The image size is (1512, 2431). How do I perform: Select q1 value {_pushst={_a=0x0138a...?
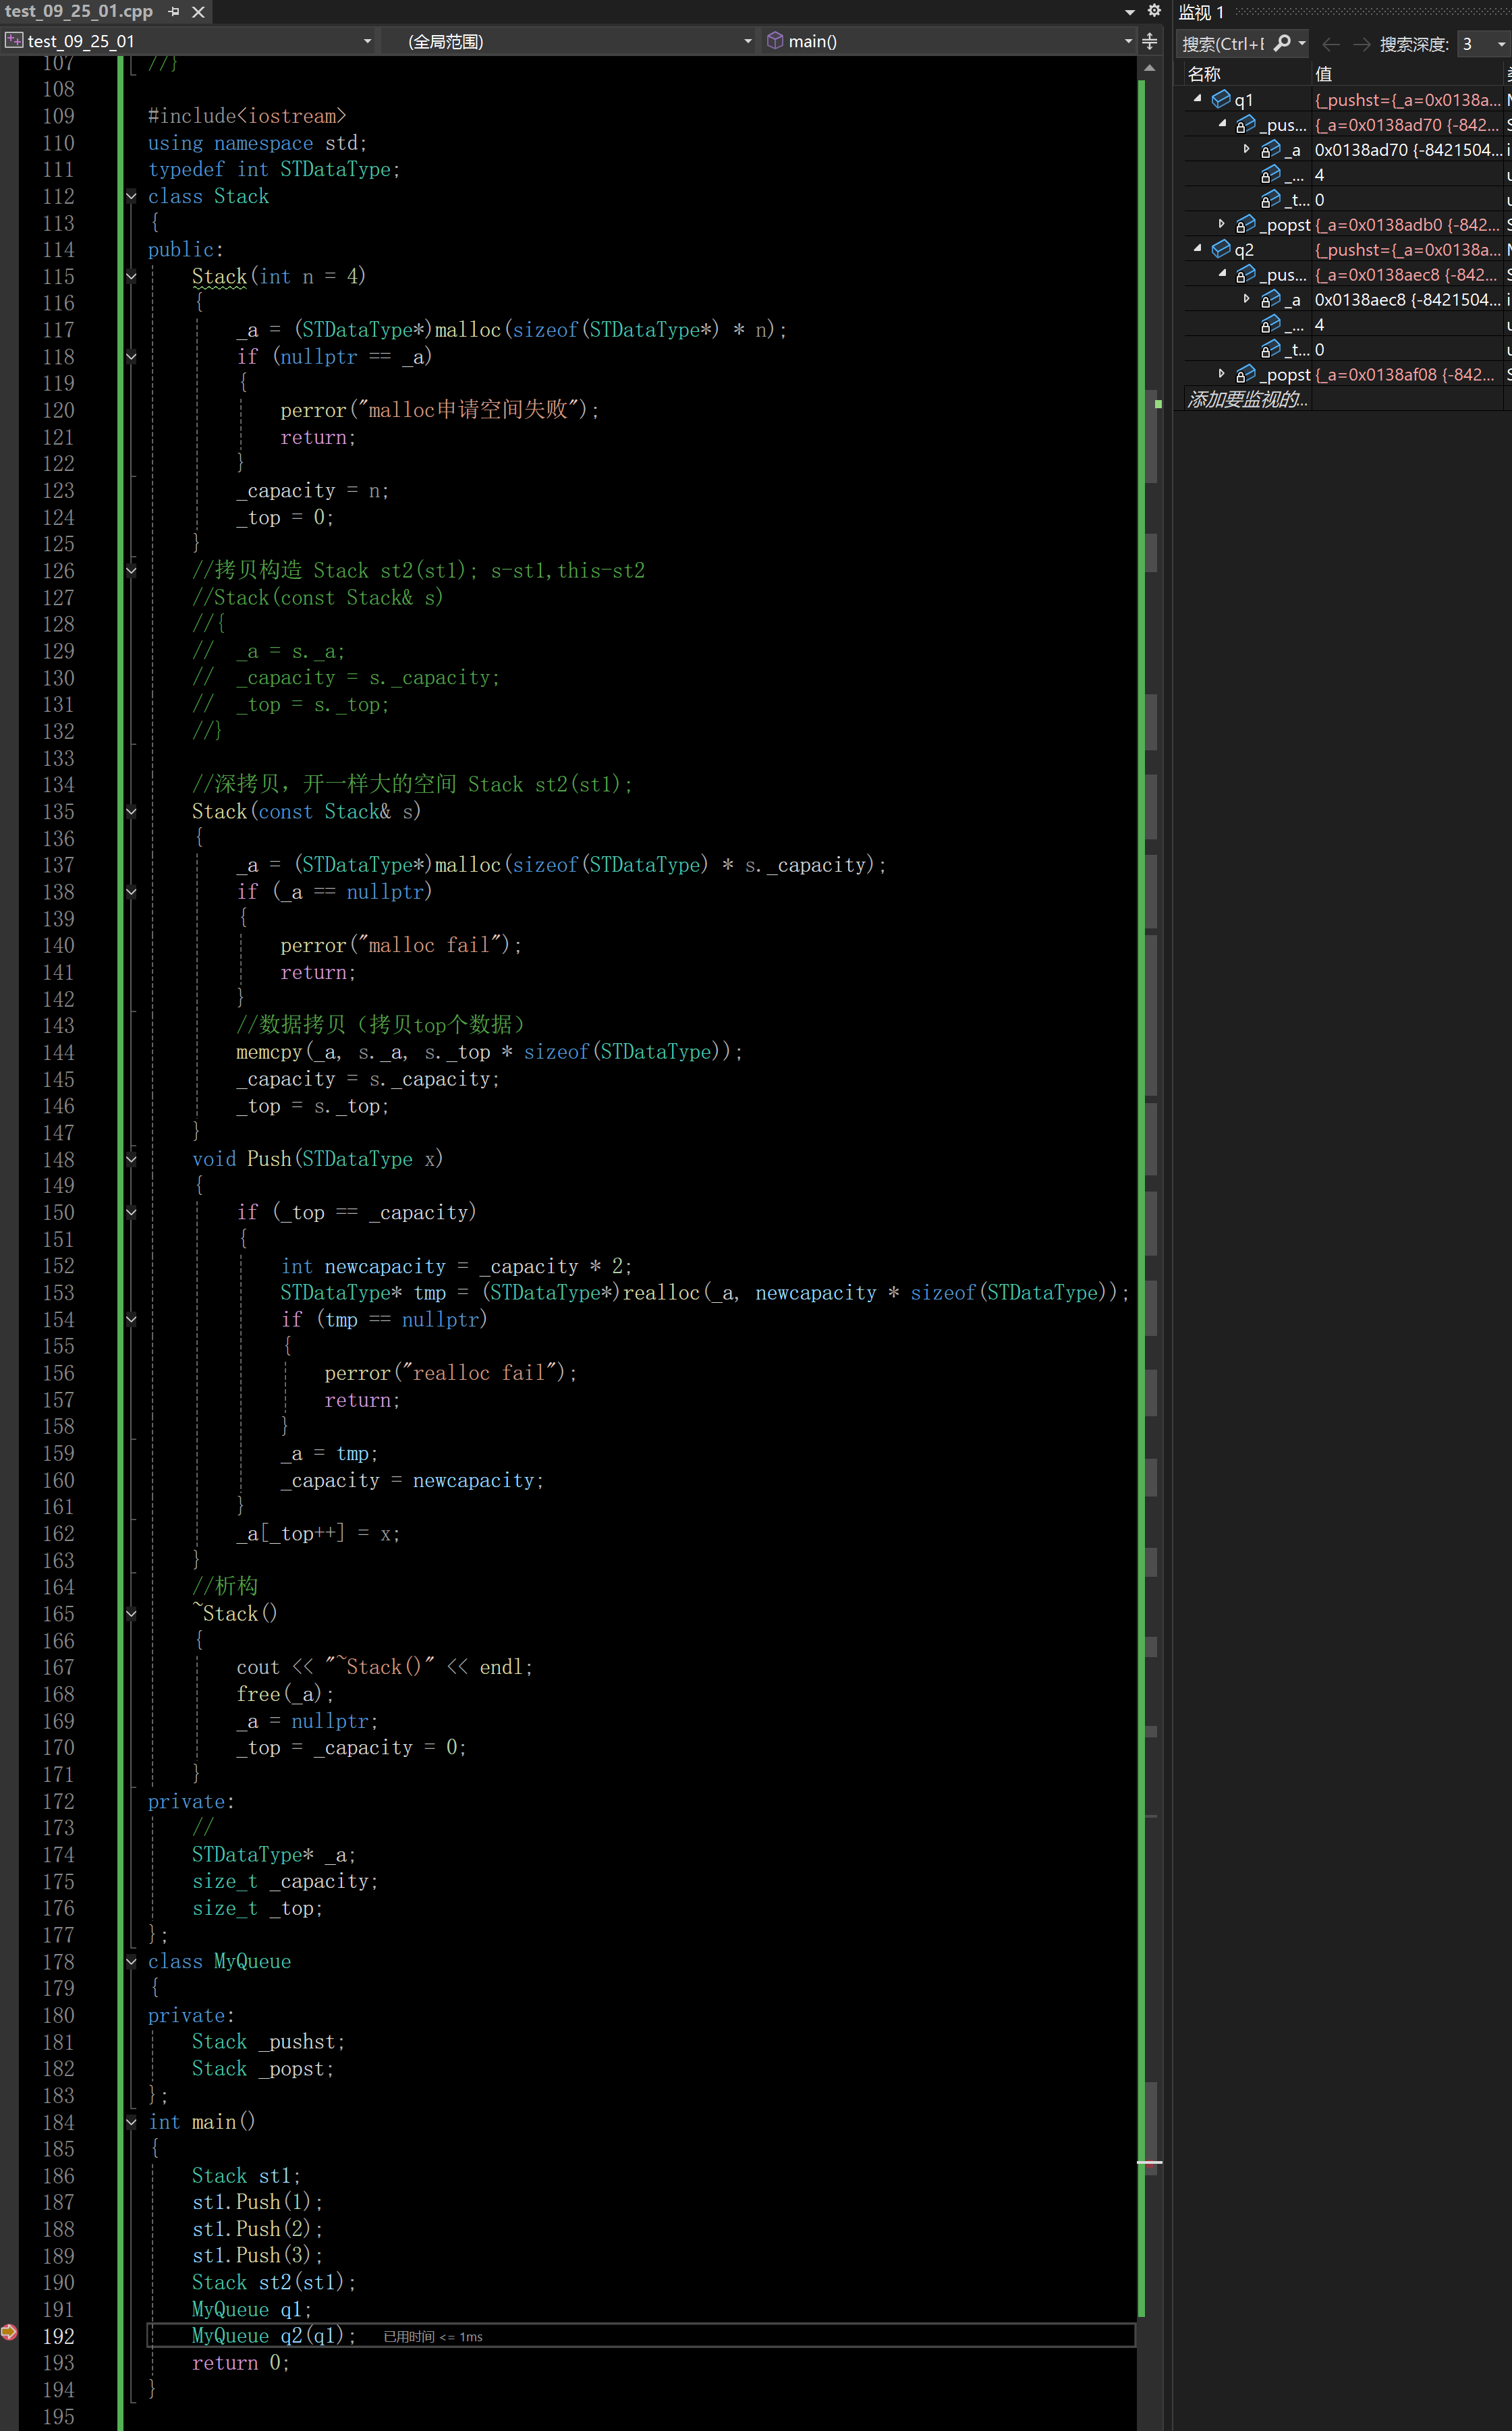click(x=1407, y=99)
